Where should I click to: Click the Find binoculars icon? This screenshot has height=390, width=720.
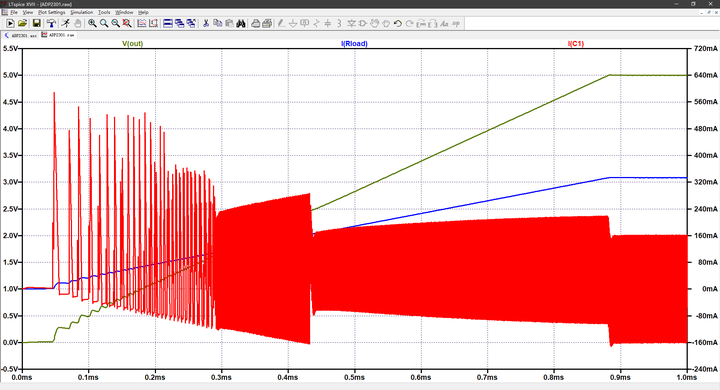coord(241,23)
